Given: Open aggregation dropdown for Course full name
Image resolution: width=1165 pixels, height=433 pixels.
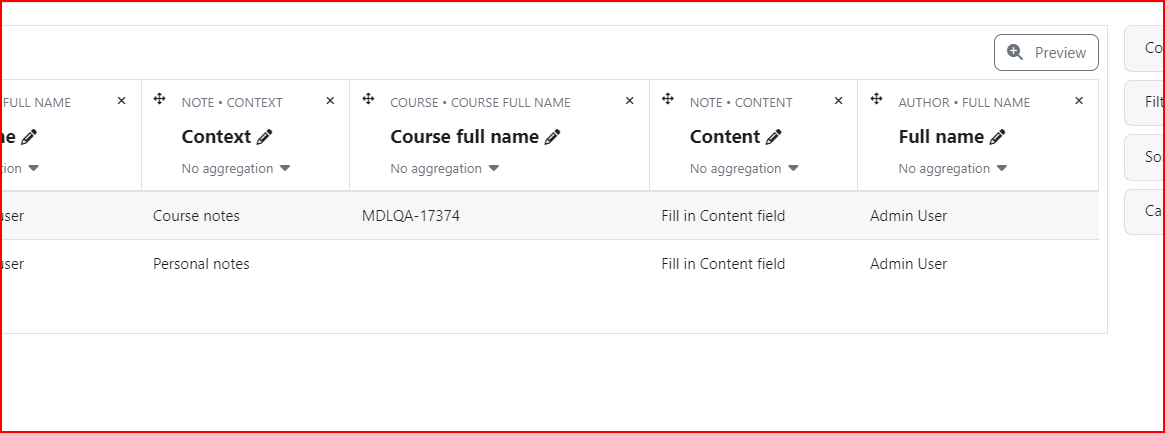Looking at the screenshot, I should pos(444,169).
